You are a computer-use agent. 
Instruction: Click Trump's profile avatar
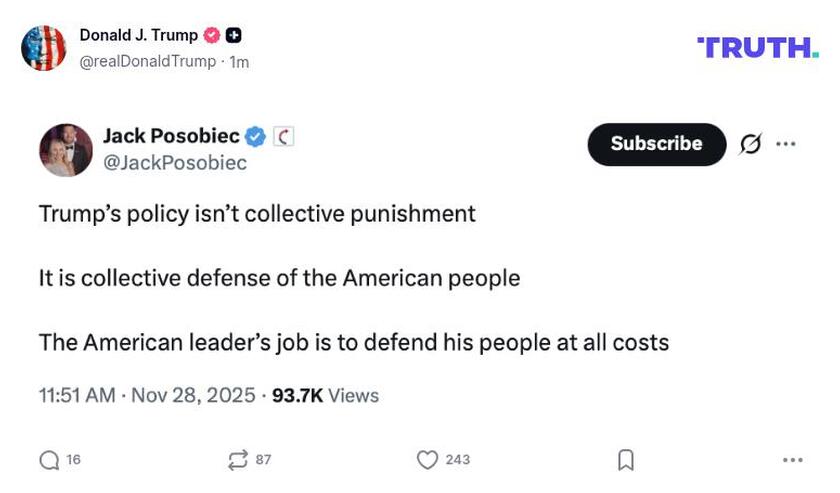pos(44,48)
